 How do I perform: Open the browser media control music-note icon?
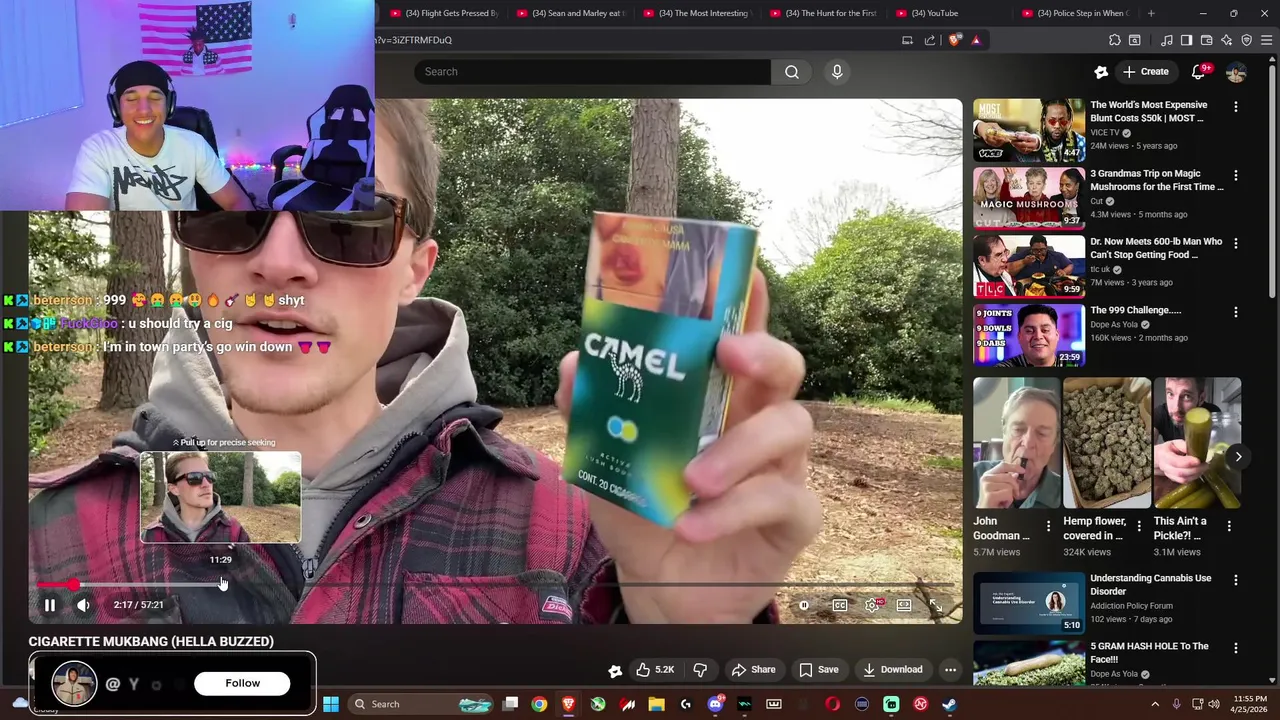point(1166,40)
